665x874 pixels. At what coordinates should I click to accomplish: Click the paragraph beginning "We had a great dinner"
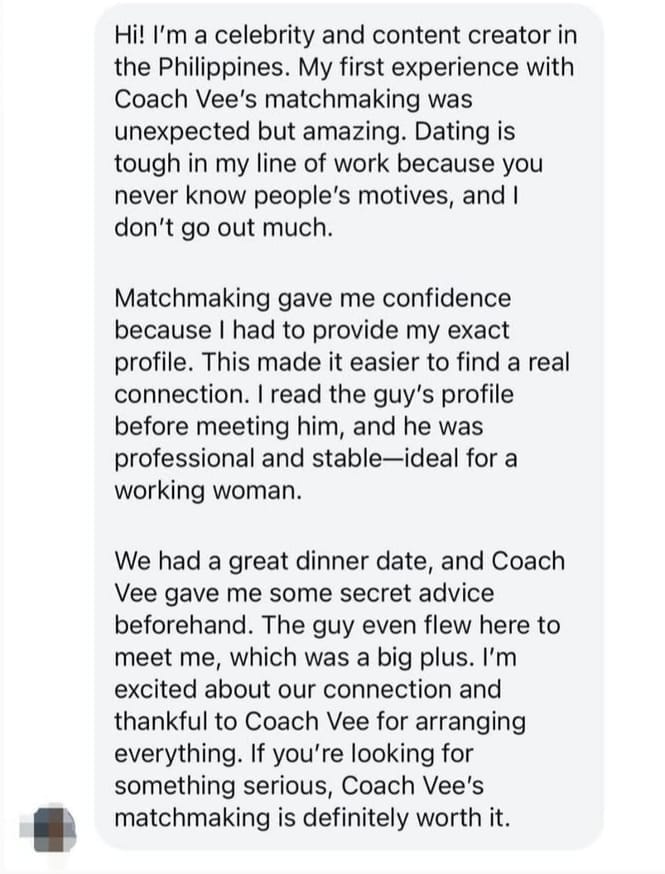click(339, 689)
